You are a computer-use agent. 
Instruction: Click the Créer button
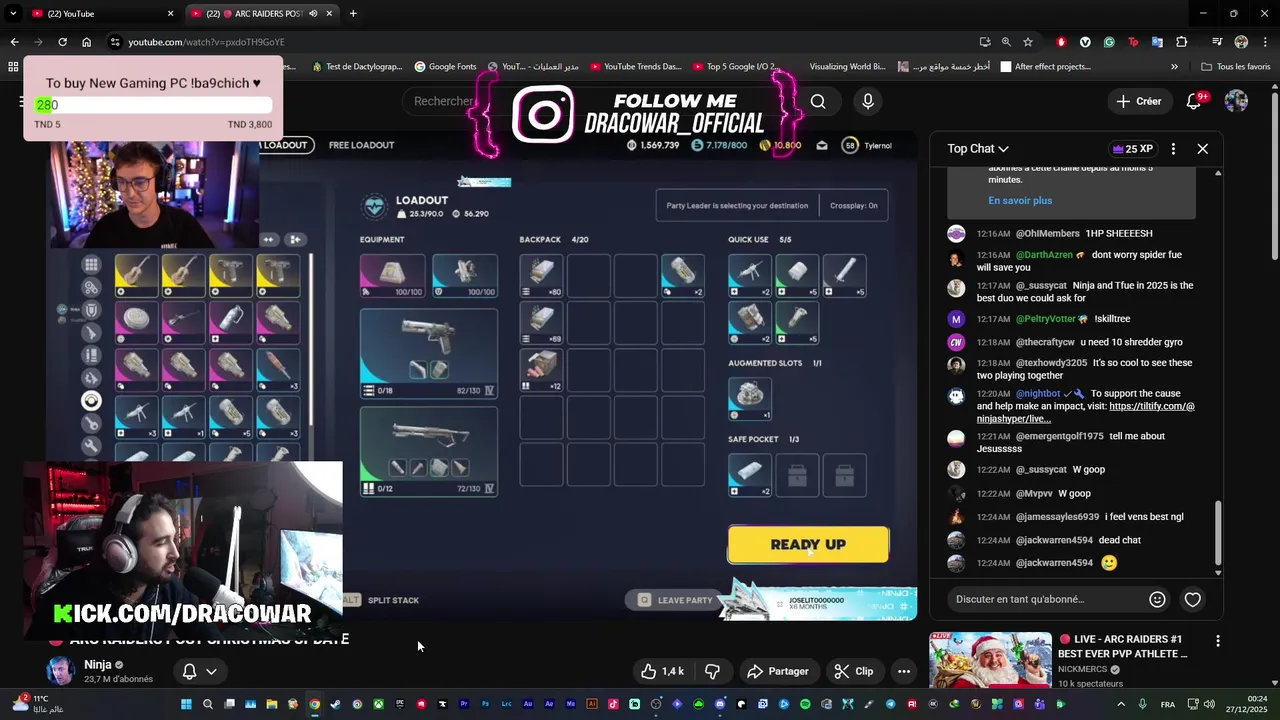[1139, 101]
